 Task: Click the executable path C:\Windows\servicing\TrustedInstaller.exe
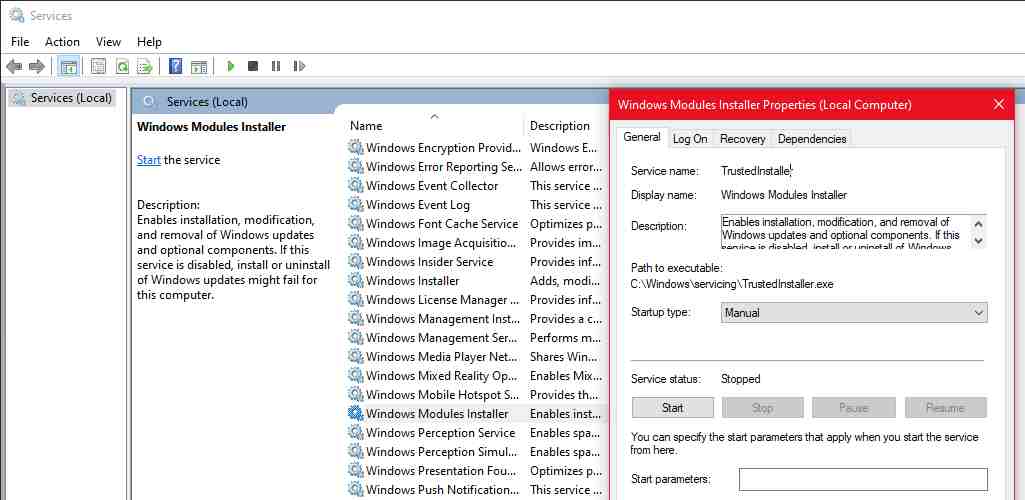pyautogui.click(x=732, y=284)
